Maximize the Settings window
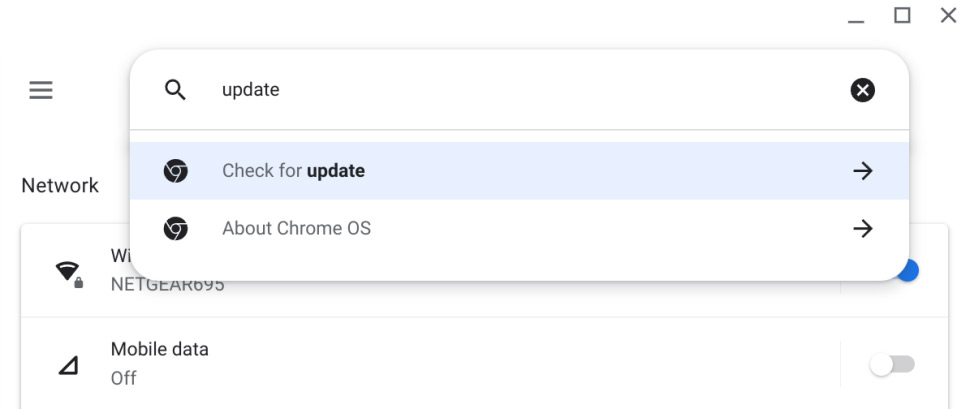The height and width of the screenshot is (409, 970). coord(902,15)
